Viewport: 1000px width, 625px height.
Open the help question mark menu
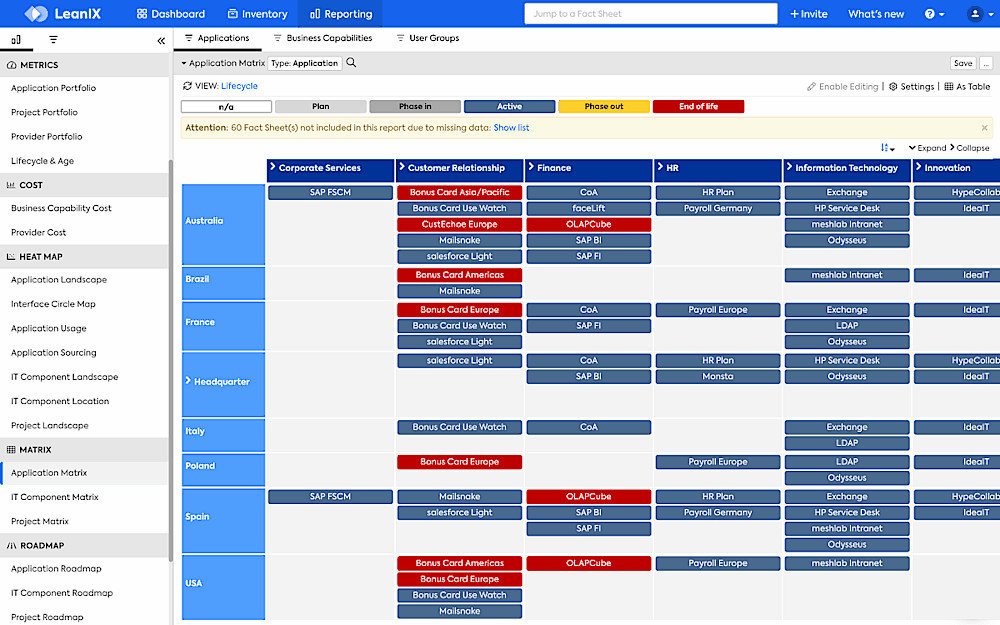point(934,13)
